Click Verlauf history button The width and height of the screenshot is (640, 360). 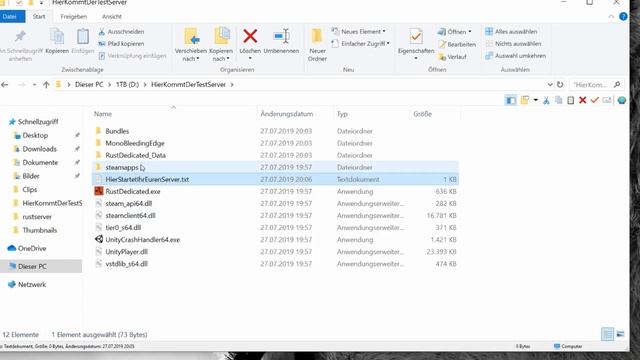tap(452, 57)
